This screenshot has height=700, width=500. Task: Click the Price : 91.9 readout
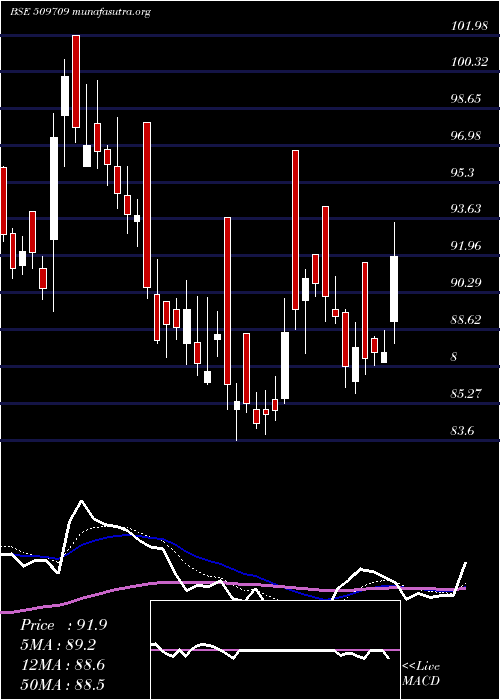point(64,625)
